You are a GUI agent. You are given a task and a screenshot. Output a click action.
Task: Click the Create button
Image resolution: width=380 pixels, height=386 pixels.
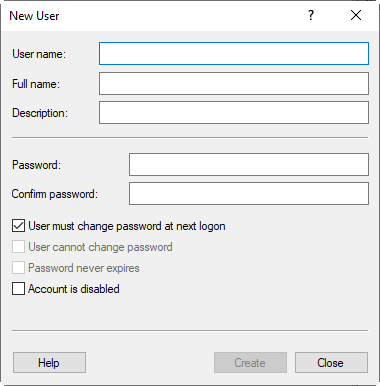click(x=250, y=362)
